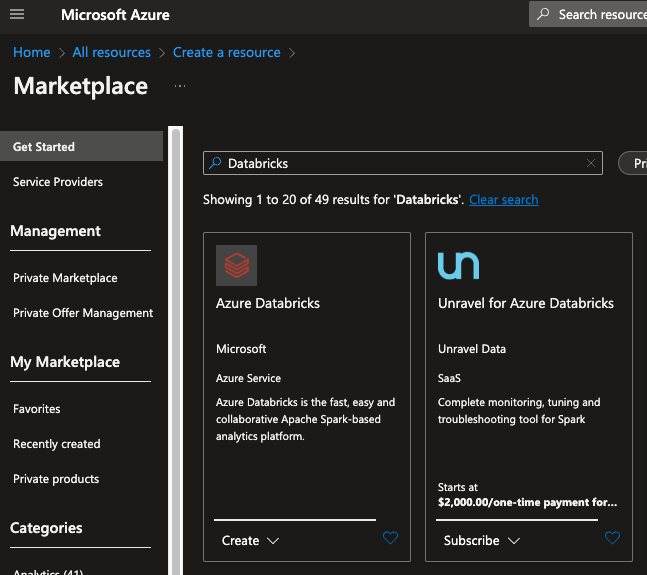The height and width of the screenshot is (575, 647).
Task: Open Service Providers section
Action: [x=58, y=182]
